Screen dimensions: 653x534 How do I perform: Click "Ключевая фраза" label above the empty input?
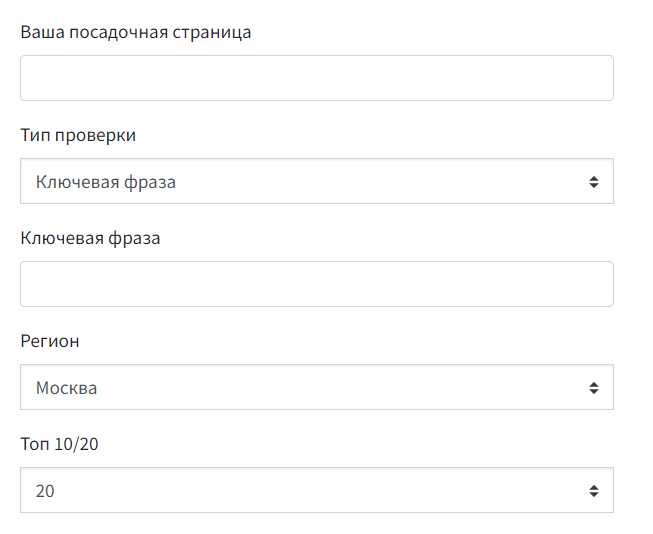tap(90, 238)
